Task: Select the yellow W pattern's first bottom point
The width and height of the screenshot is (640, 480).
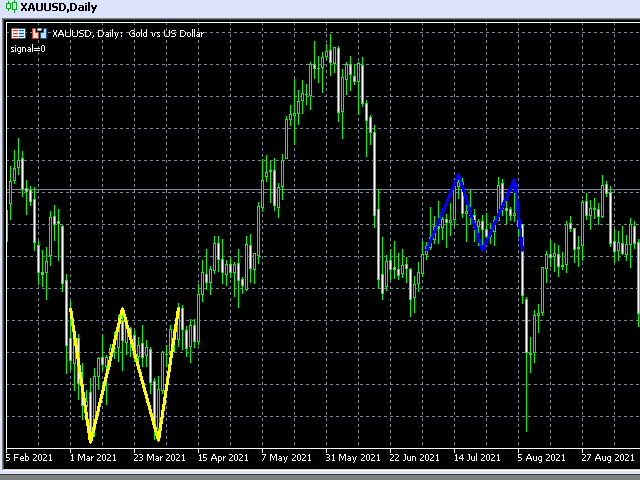Action: point(91,439)
